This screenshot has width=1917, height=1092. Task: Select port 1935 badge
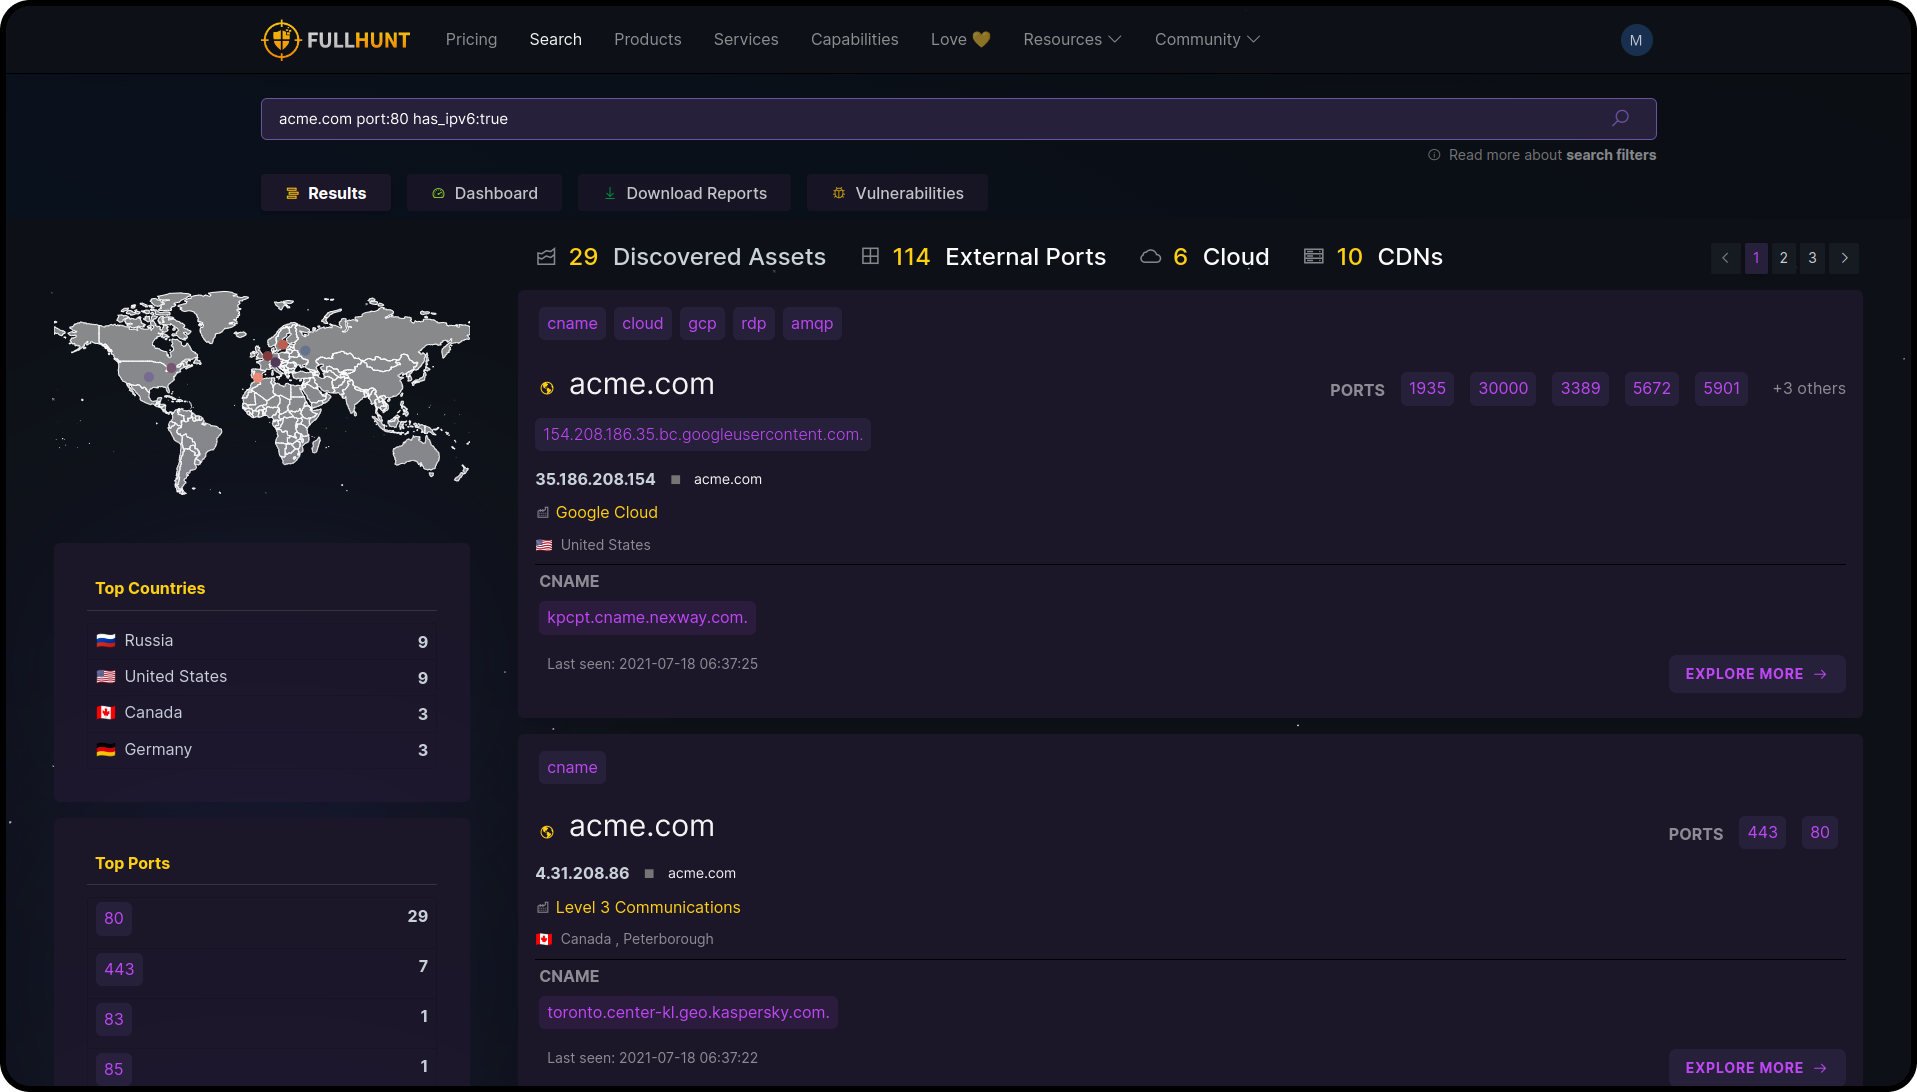coord(1427,389)
